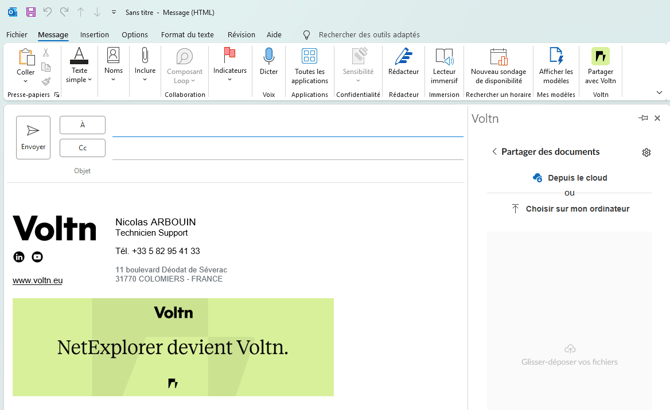The width and height of the screenshot is (670, 410).
Task: Open the www.voltn.eu link
Action: coord(38,280)
